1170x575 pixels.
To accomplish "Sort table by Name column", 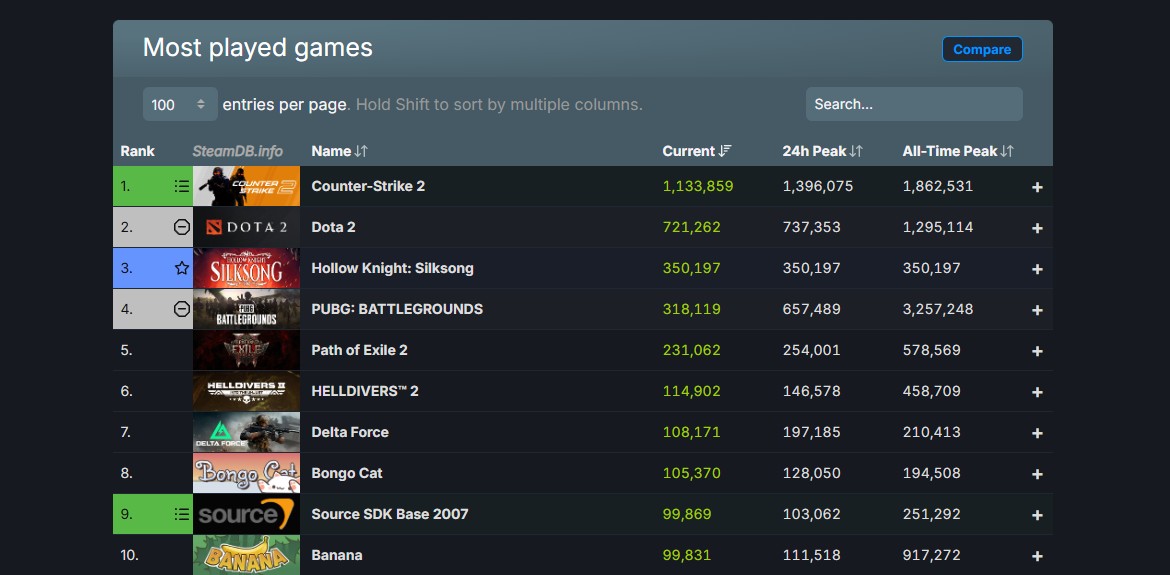I will (340, 151).
